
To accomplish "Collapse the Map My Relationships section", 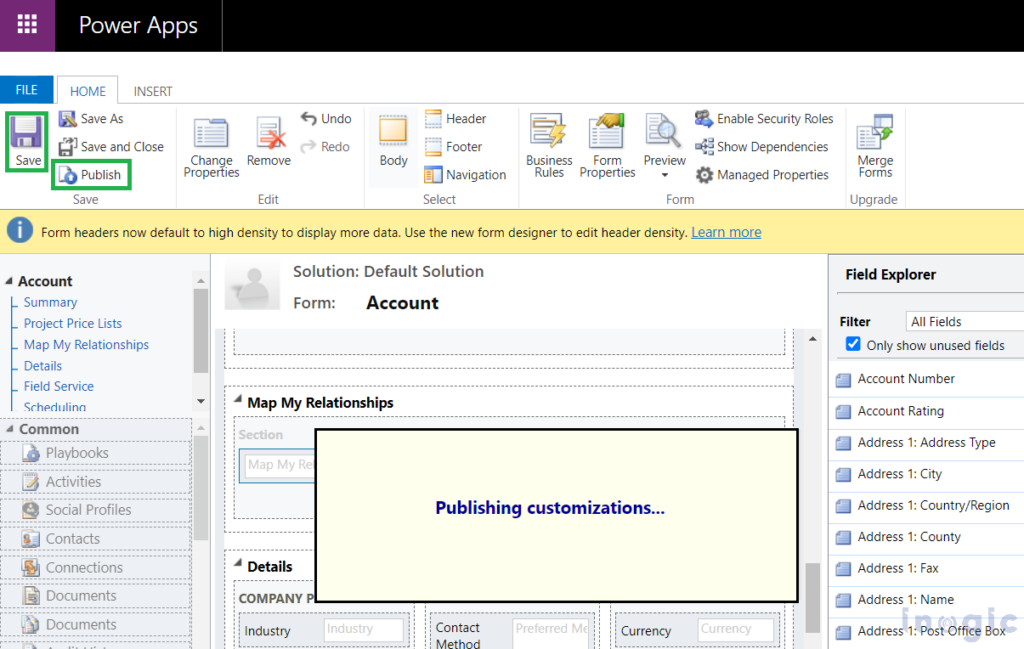I will [237, 401].
